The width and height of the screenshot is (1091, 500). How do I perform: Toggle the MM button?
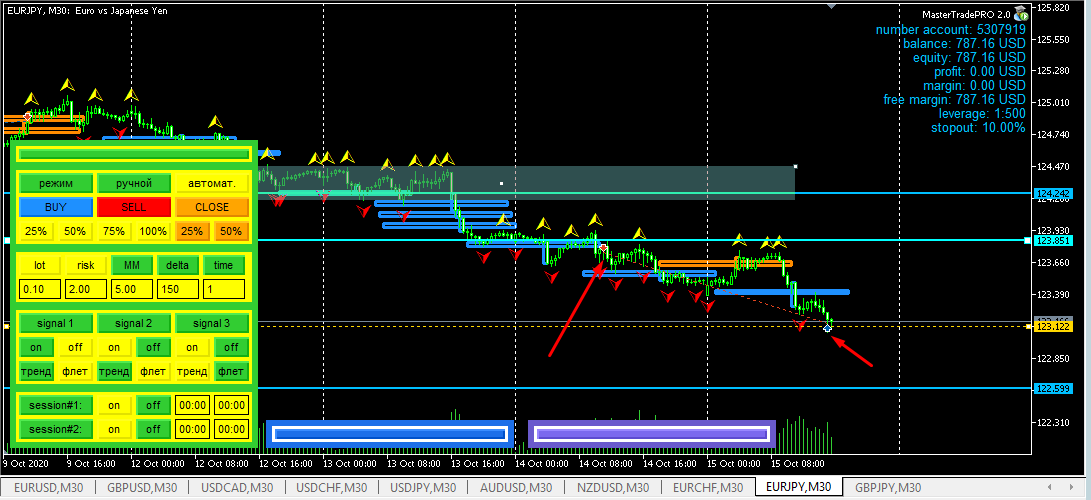click(x=132, y=265)
